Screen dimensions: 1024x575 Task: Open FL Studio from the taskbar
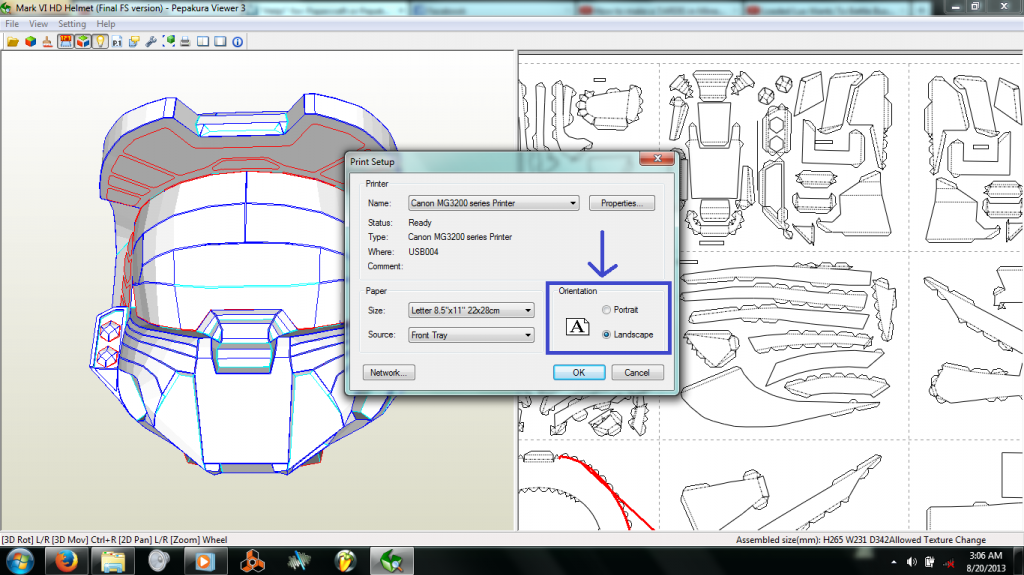click(345, 561)
